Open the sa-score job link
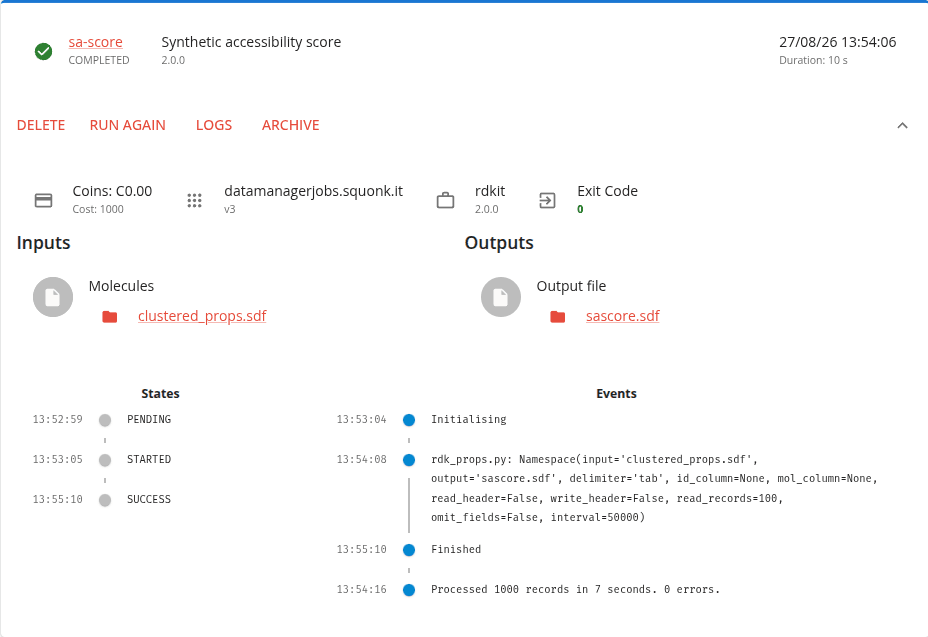Viewport: 928px width, 637px height. tap(95, 42)
